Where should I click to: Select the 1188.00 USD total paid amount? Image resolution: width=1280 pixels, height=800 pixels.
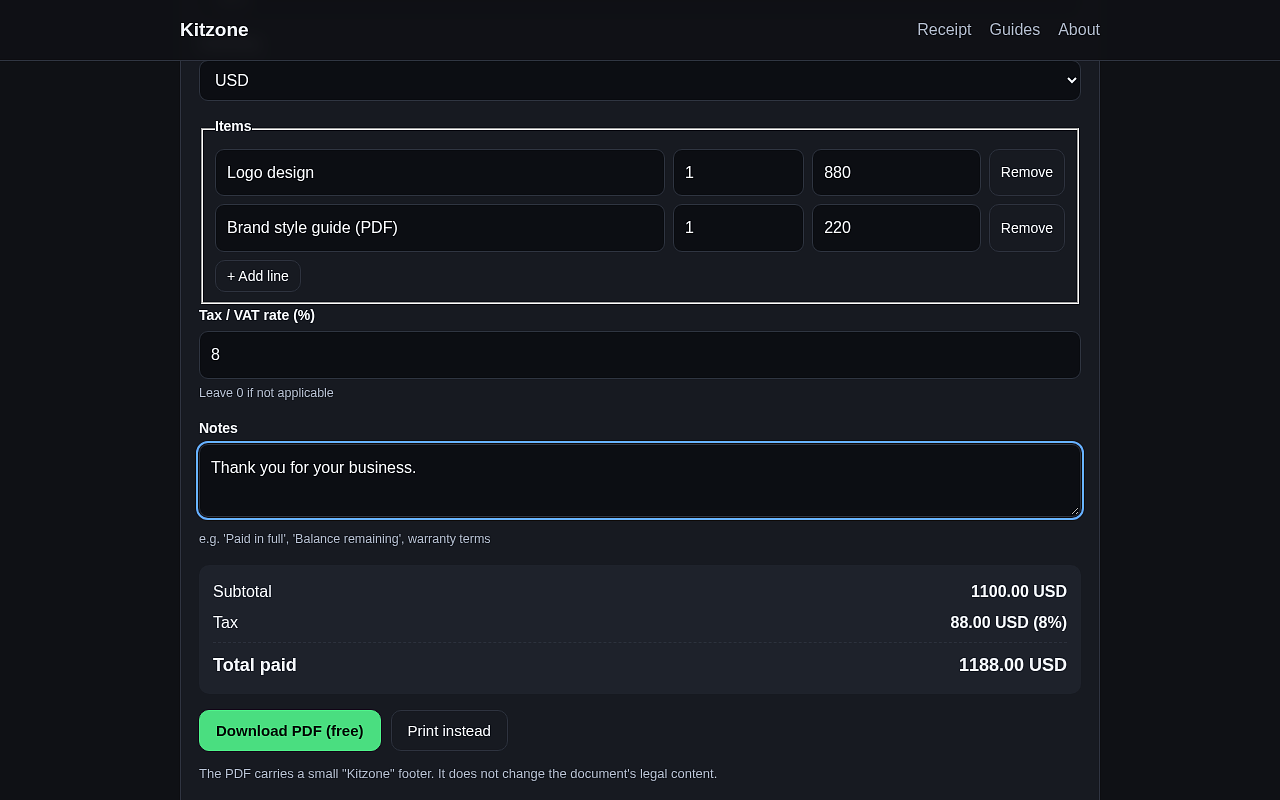point(1013,665)
